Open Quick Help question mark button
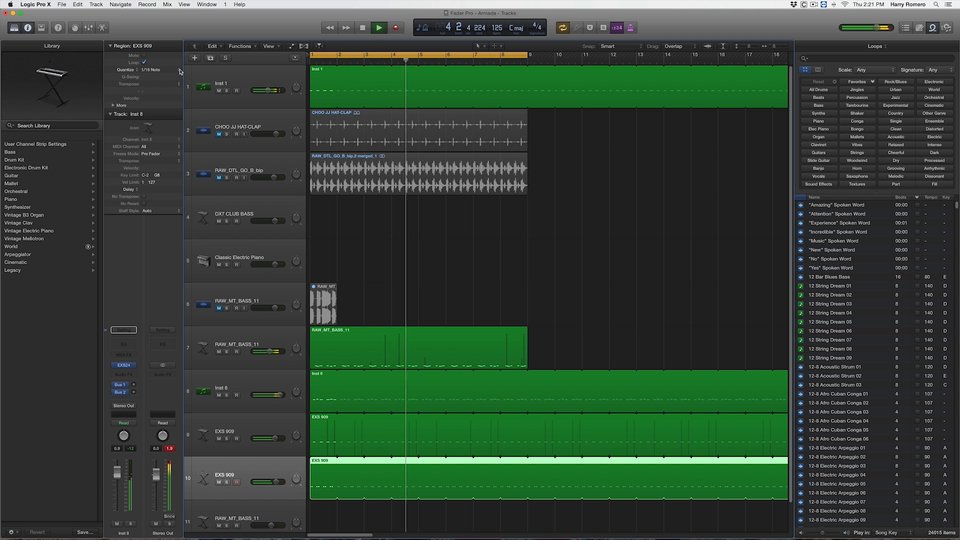This screenshot has width=960, height=540. [x=58, y=28]
